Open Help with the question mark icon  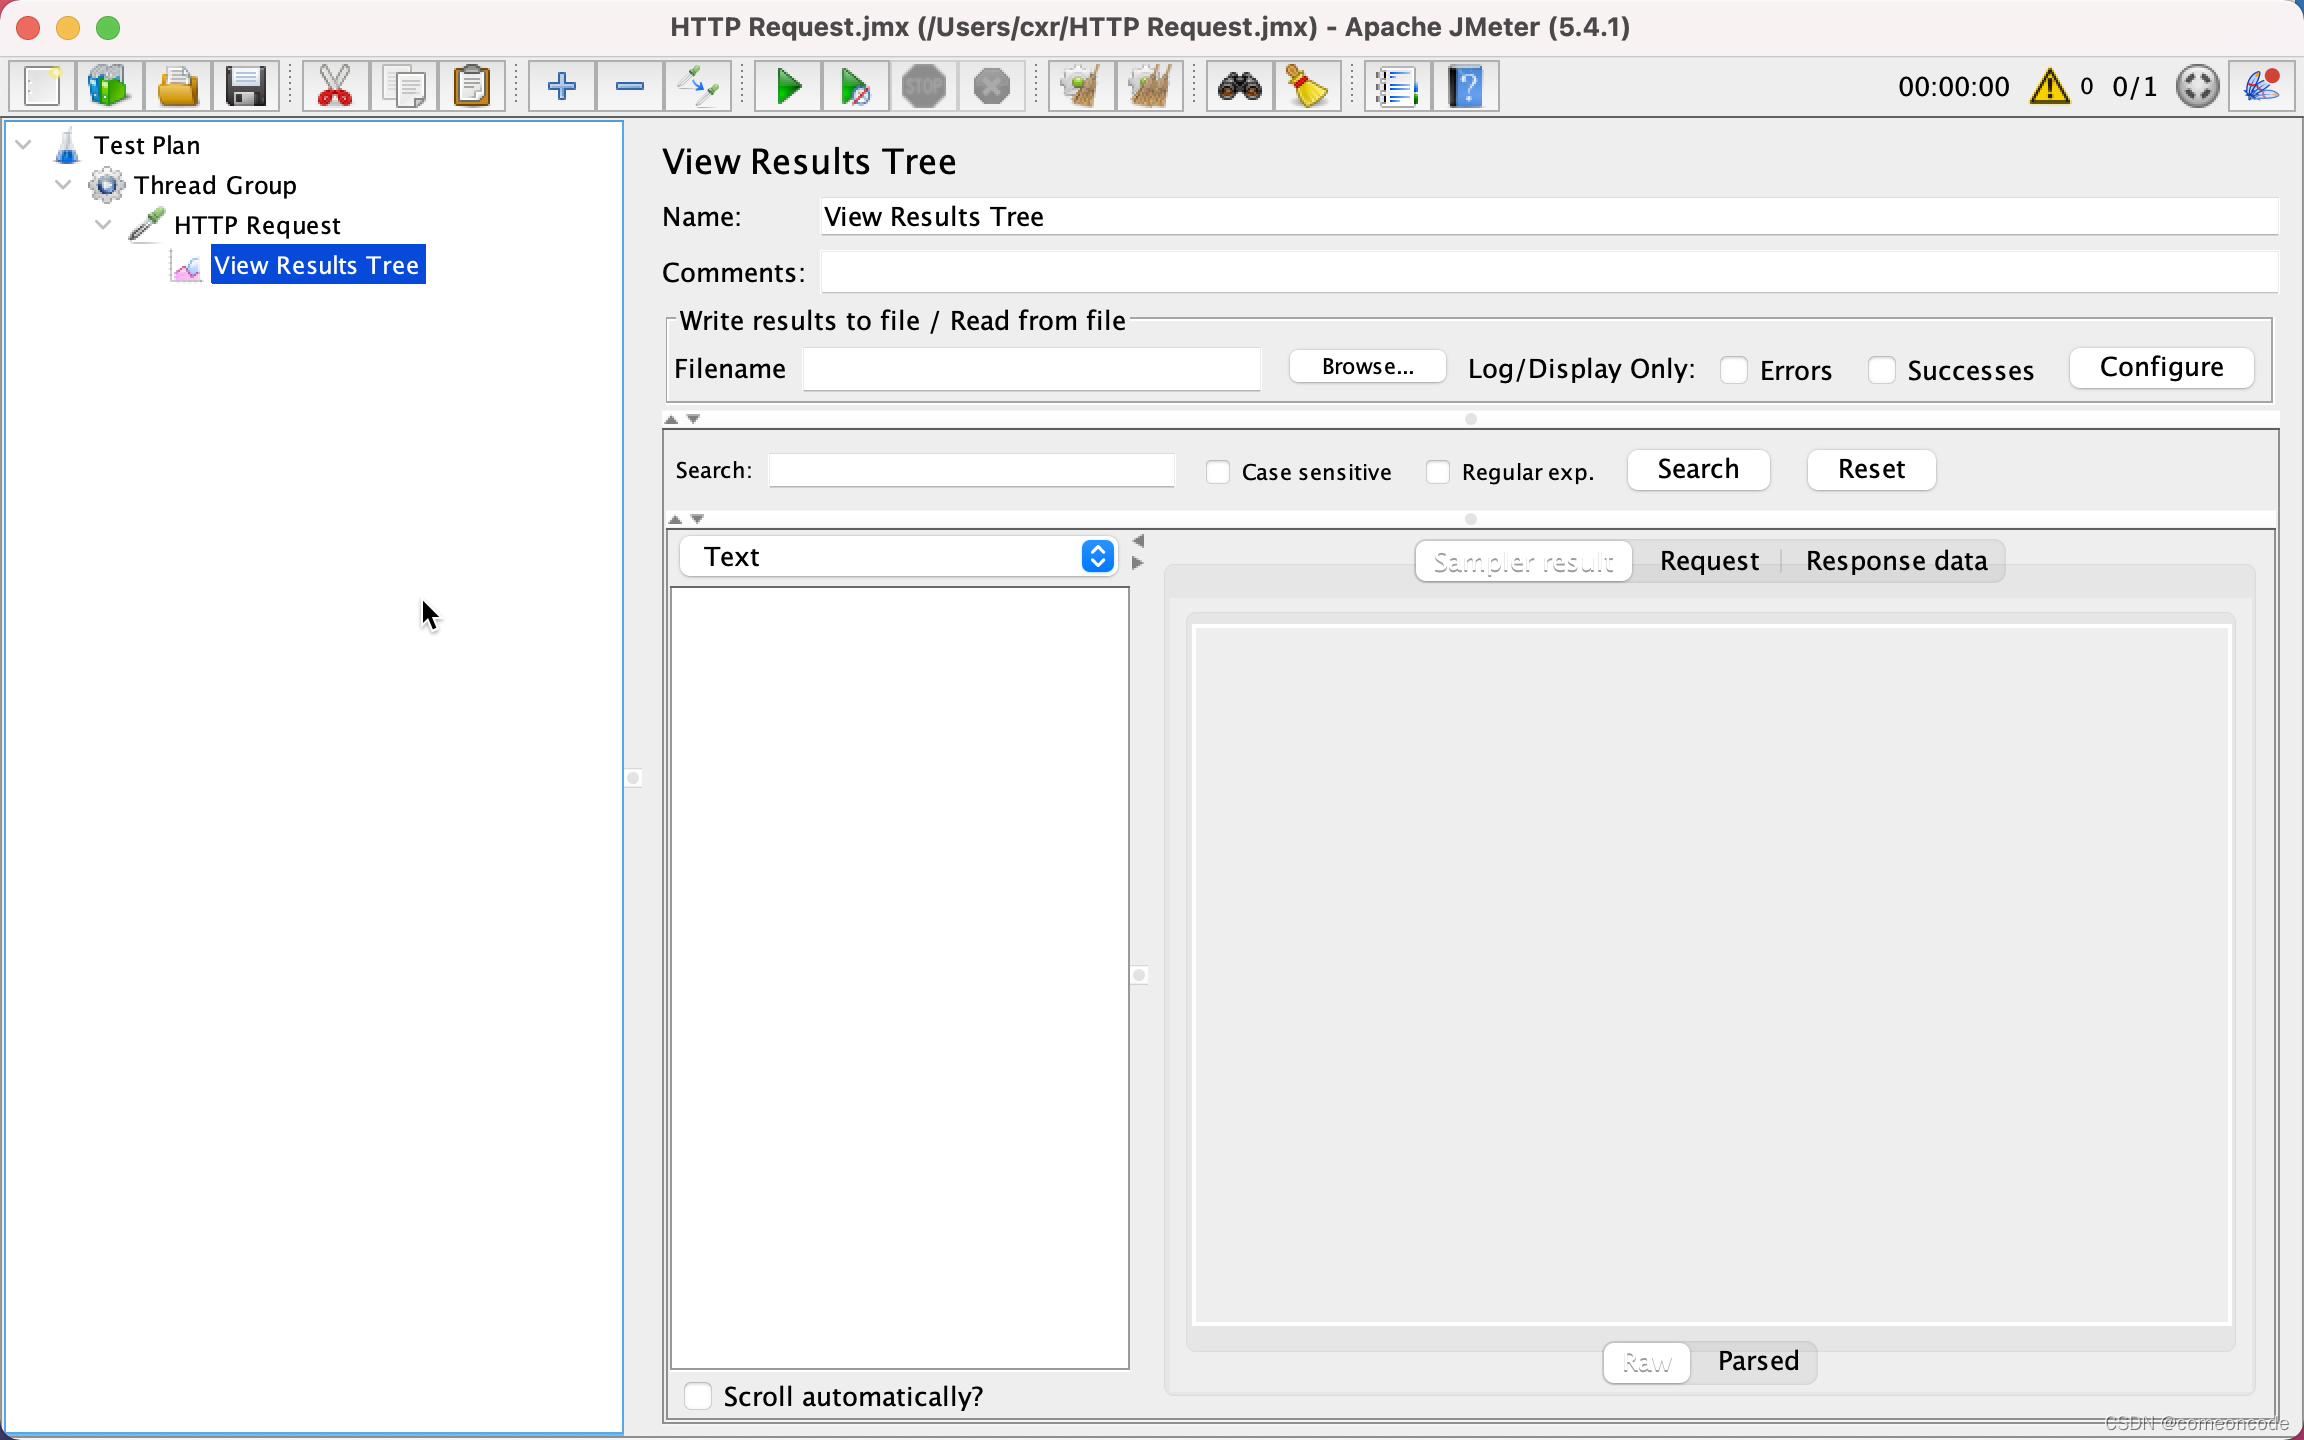point(1466,86)
